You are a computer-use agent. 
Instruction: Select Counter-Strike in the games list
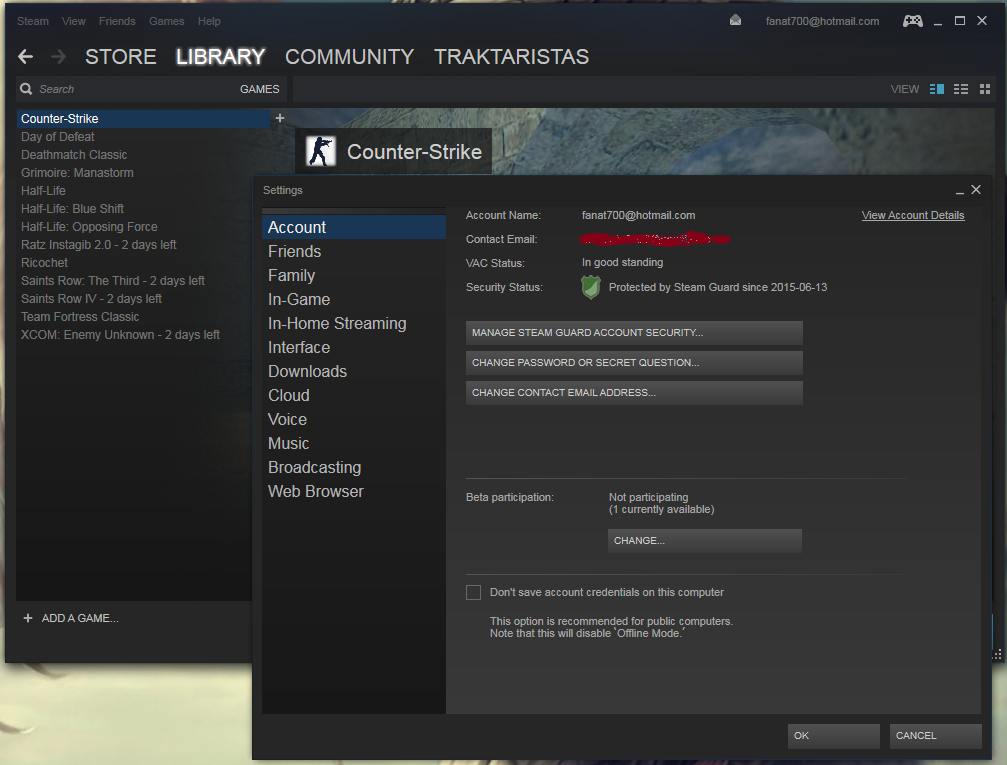coord(143,119)
